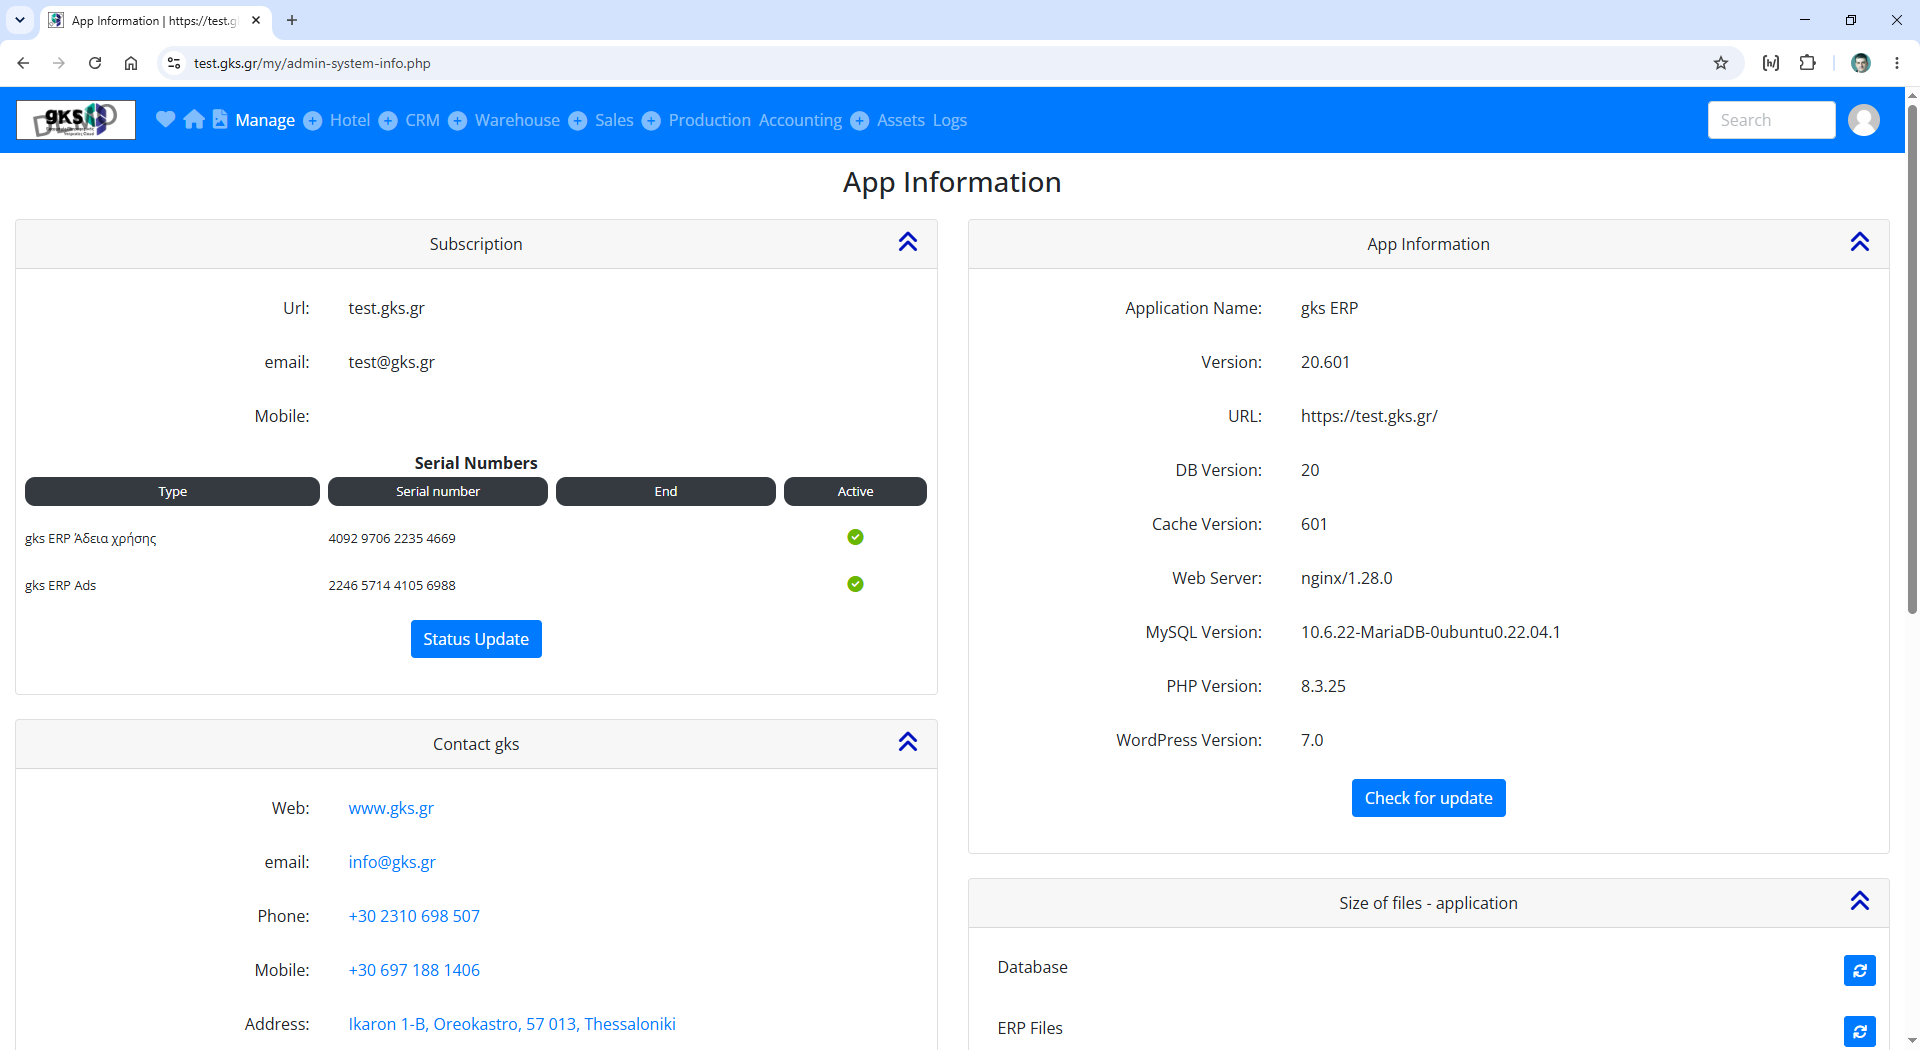This screenshot has width=1920, height=1050.
Task: Open the tab search dropdown arrow
Action: click(x=20, y=20)
